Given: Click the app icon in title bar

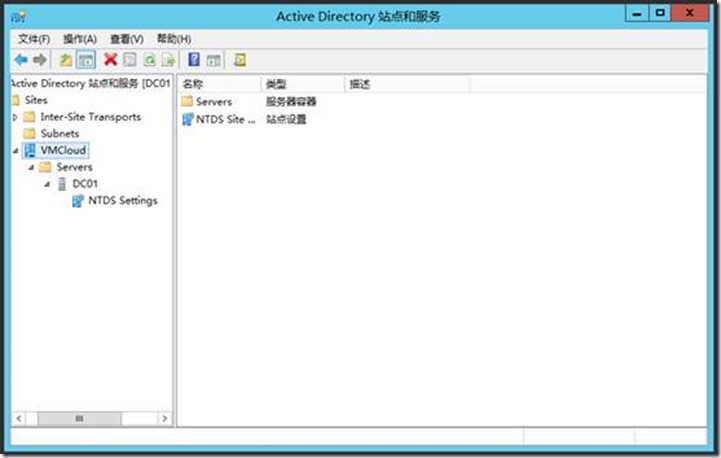Looking at the screenshot, I should point(19,17).
